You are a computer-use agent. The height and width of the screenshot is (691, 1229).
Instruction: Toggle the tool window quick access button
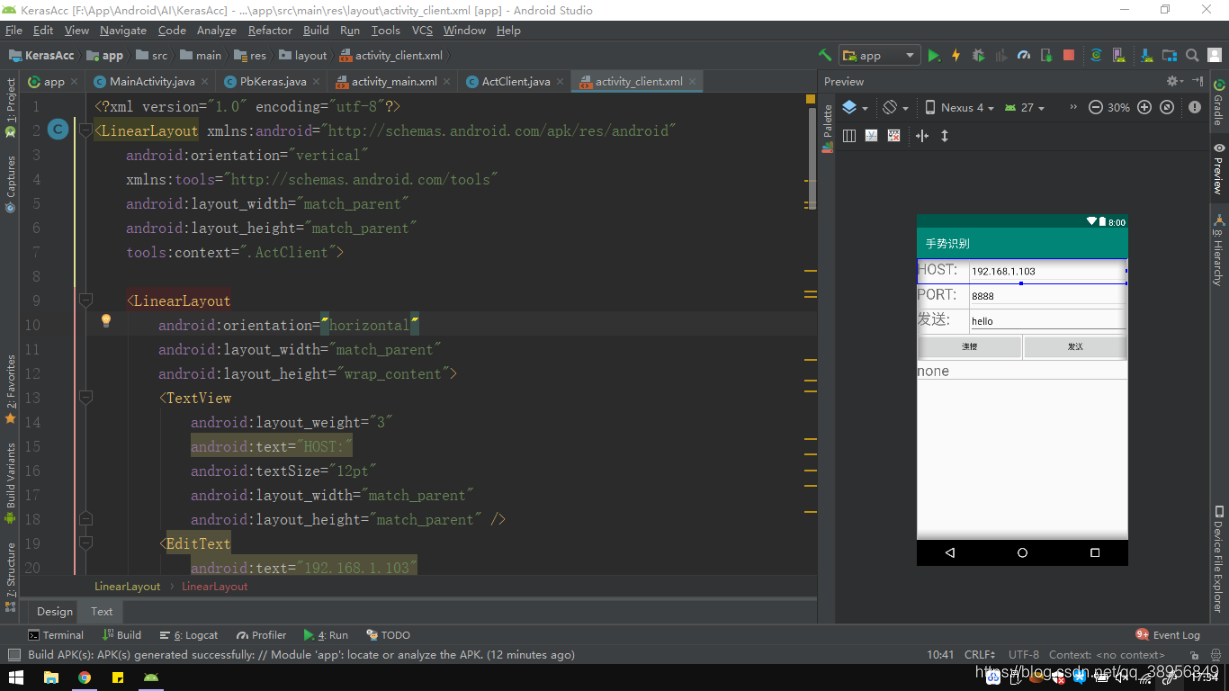[12, 655]
